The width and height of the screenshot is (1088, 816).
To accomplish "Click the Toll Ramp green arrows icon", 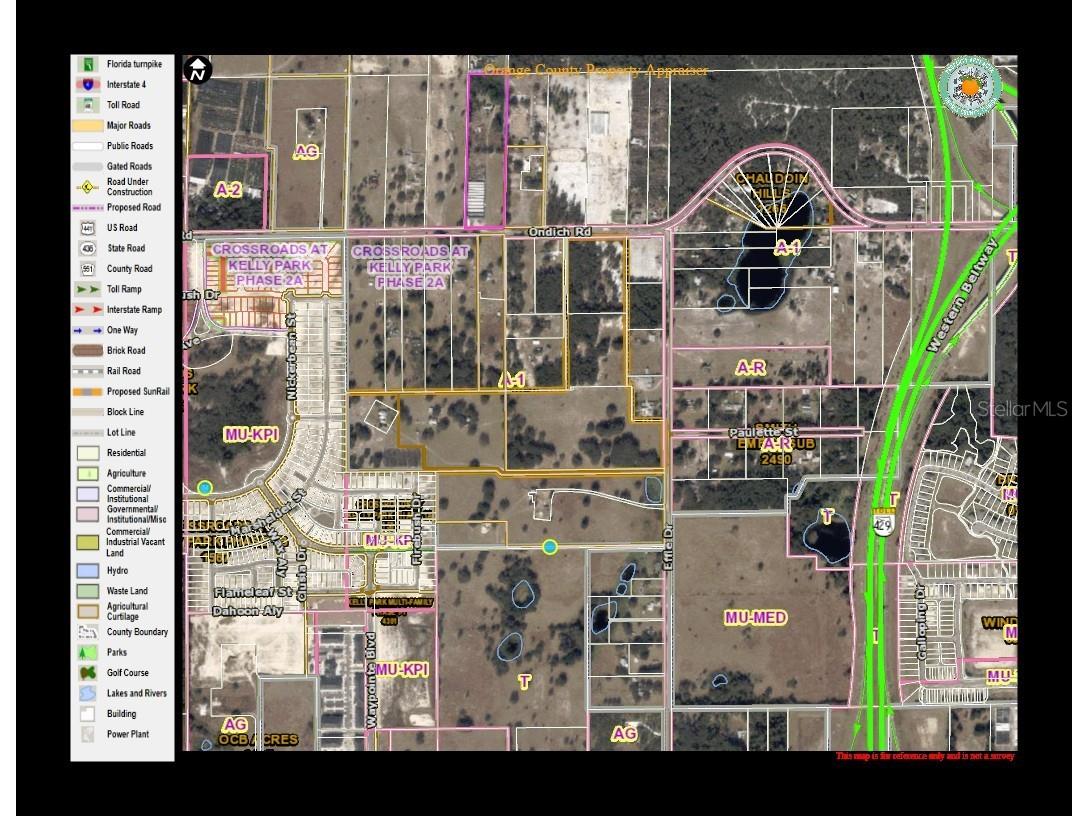I will [x=88, y=289].
